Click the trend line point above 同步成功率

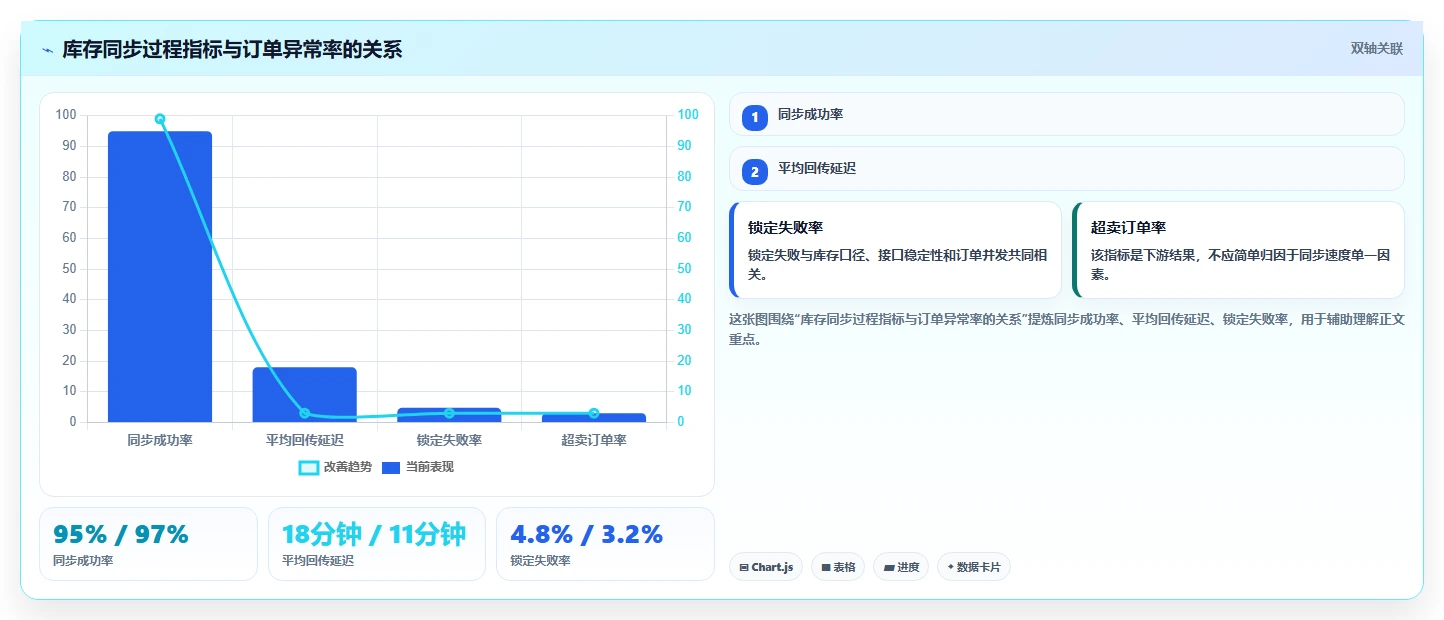[x=160, y=119]
